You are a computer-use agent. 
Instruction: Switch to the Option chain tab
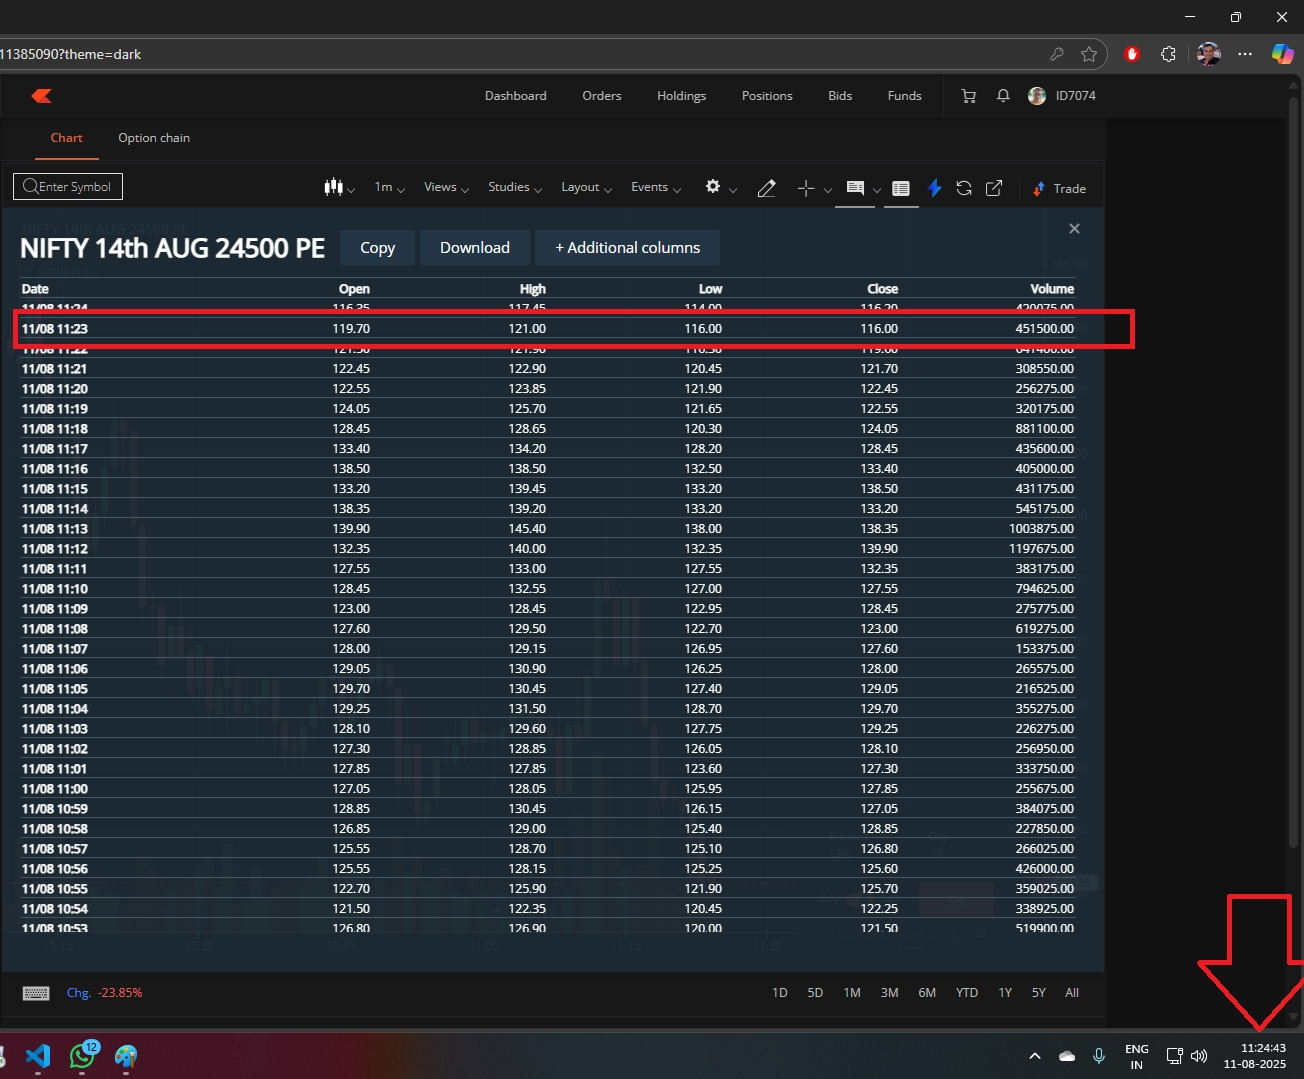[154, 138]
